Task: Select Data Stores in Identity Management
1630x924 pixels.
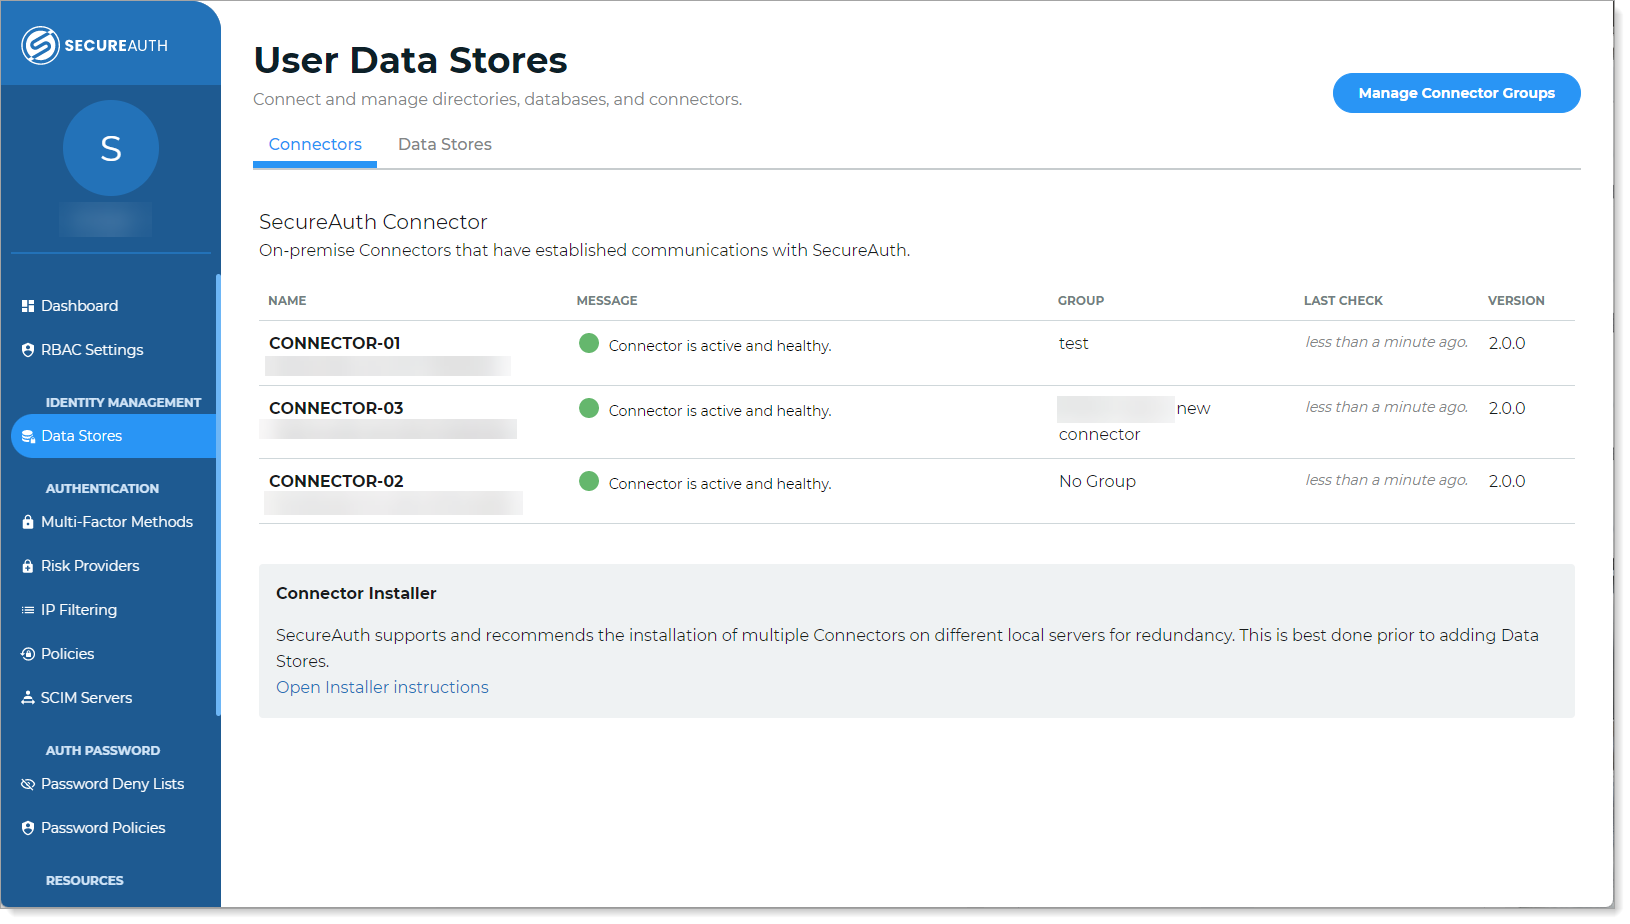Action: [x=81, y=436]
